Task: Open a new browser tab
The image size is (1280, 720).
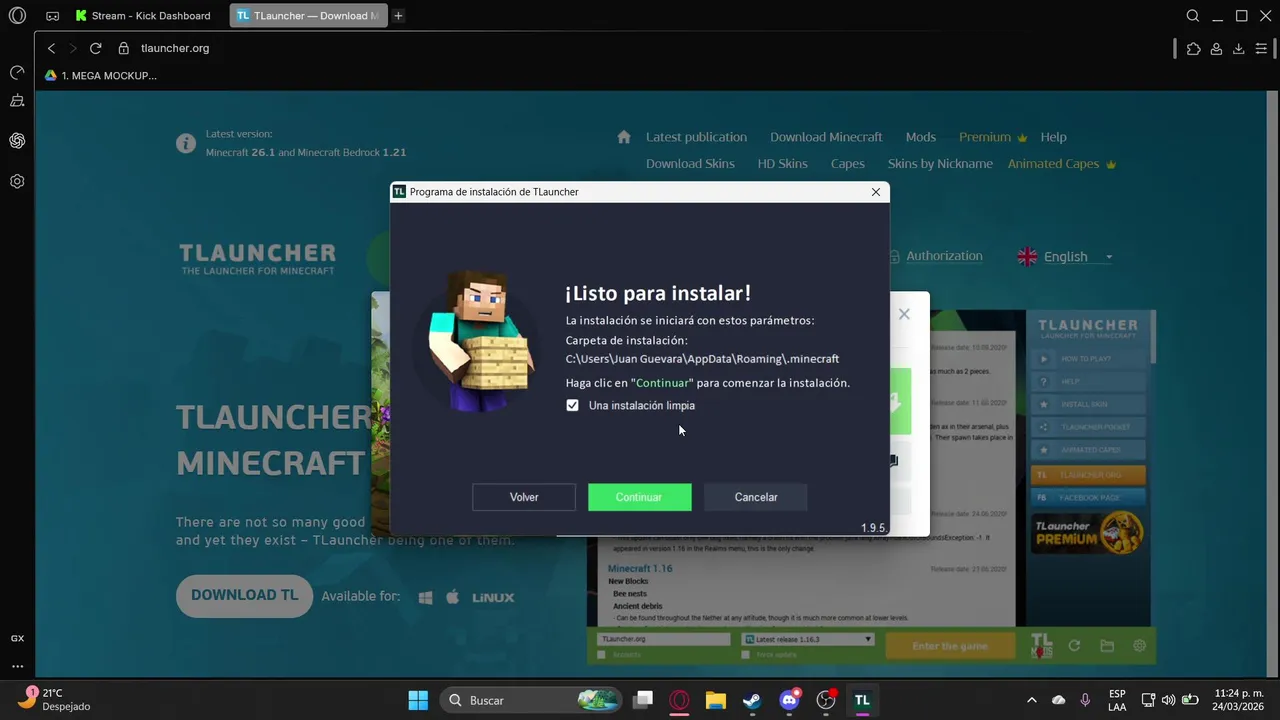Action: [399, 16]
